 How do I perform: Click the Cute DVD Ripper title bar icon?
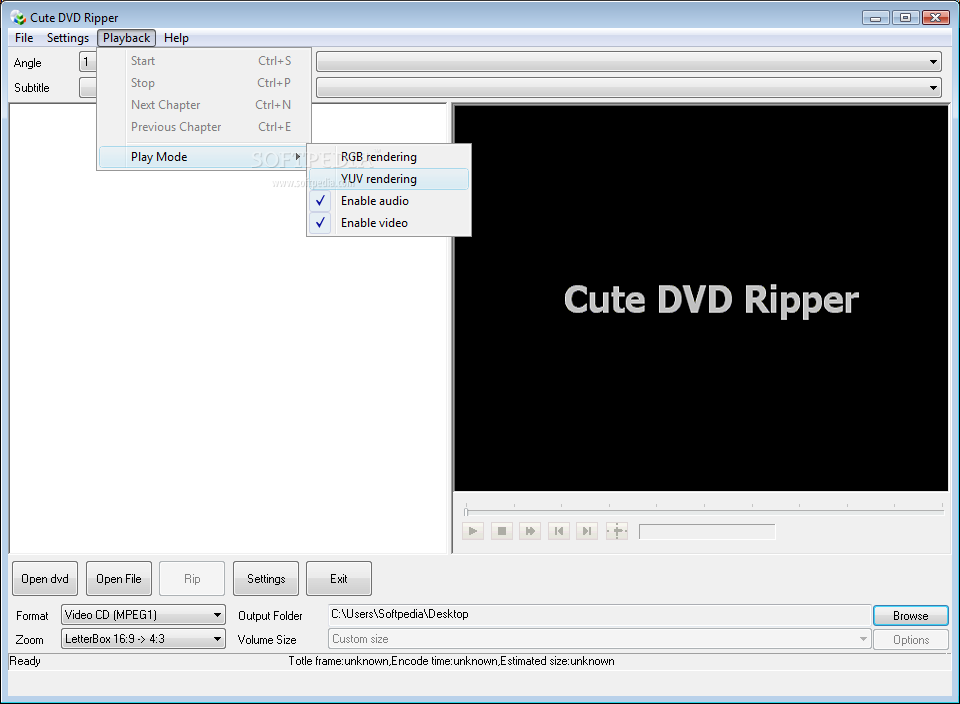click(x=18, y=17)
